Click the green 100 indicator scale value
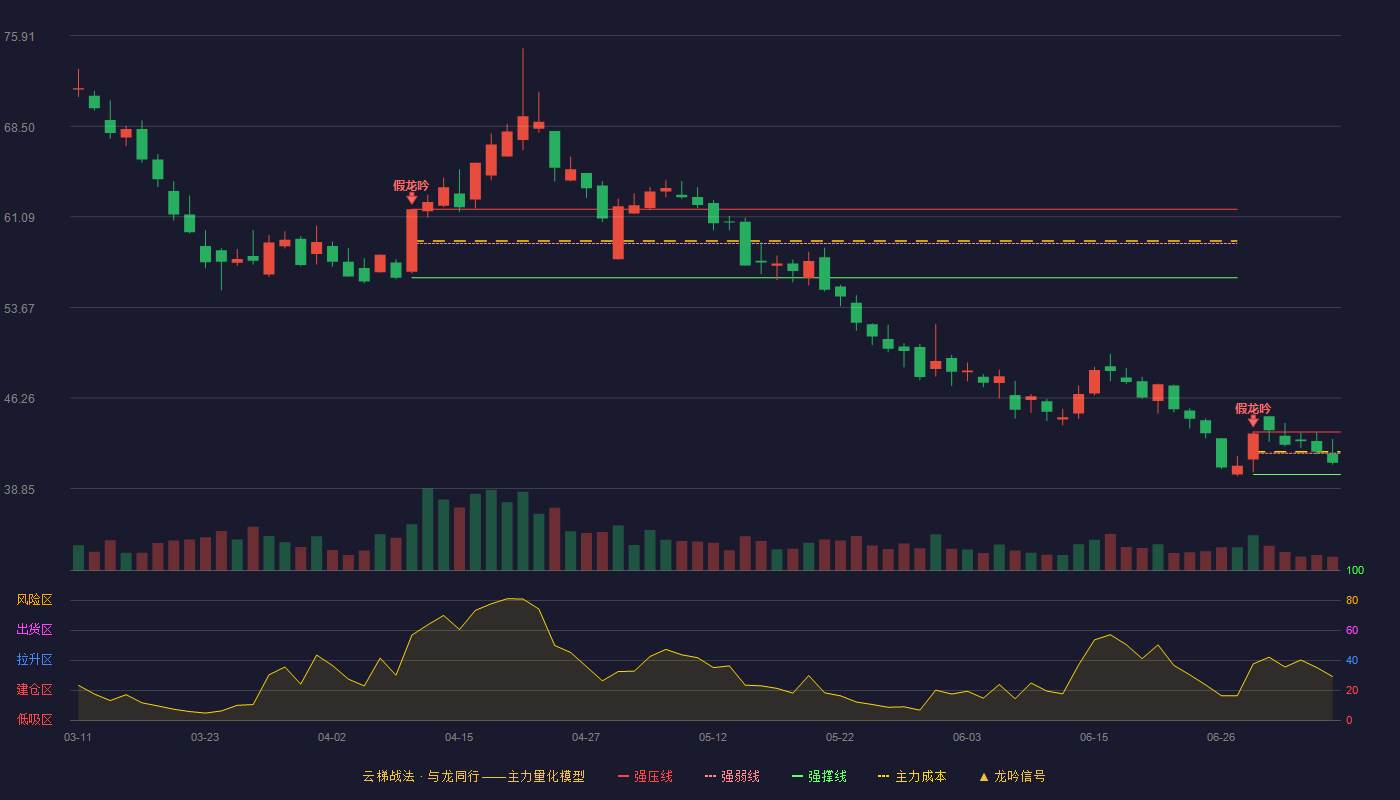Image resolution: width=1400 pixels, height=800 pixels. (1355, 571)
